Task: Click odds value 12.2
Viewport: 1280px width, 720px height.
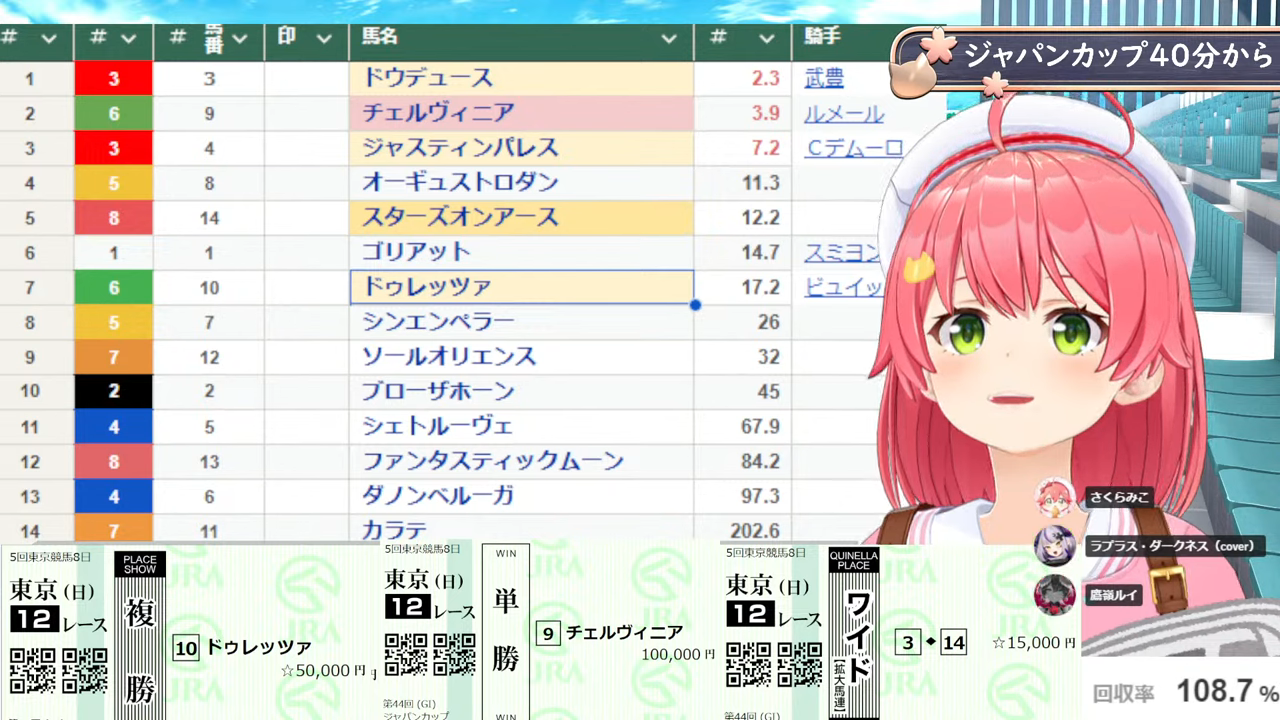Action: pos(761,218)
